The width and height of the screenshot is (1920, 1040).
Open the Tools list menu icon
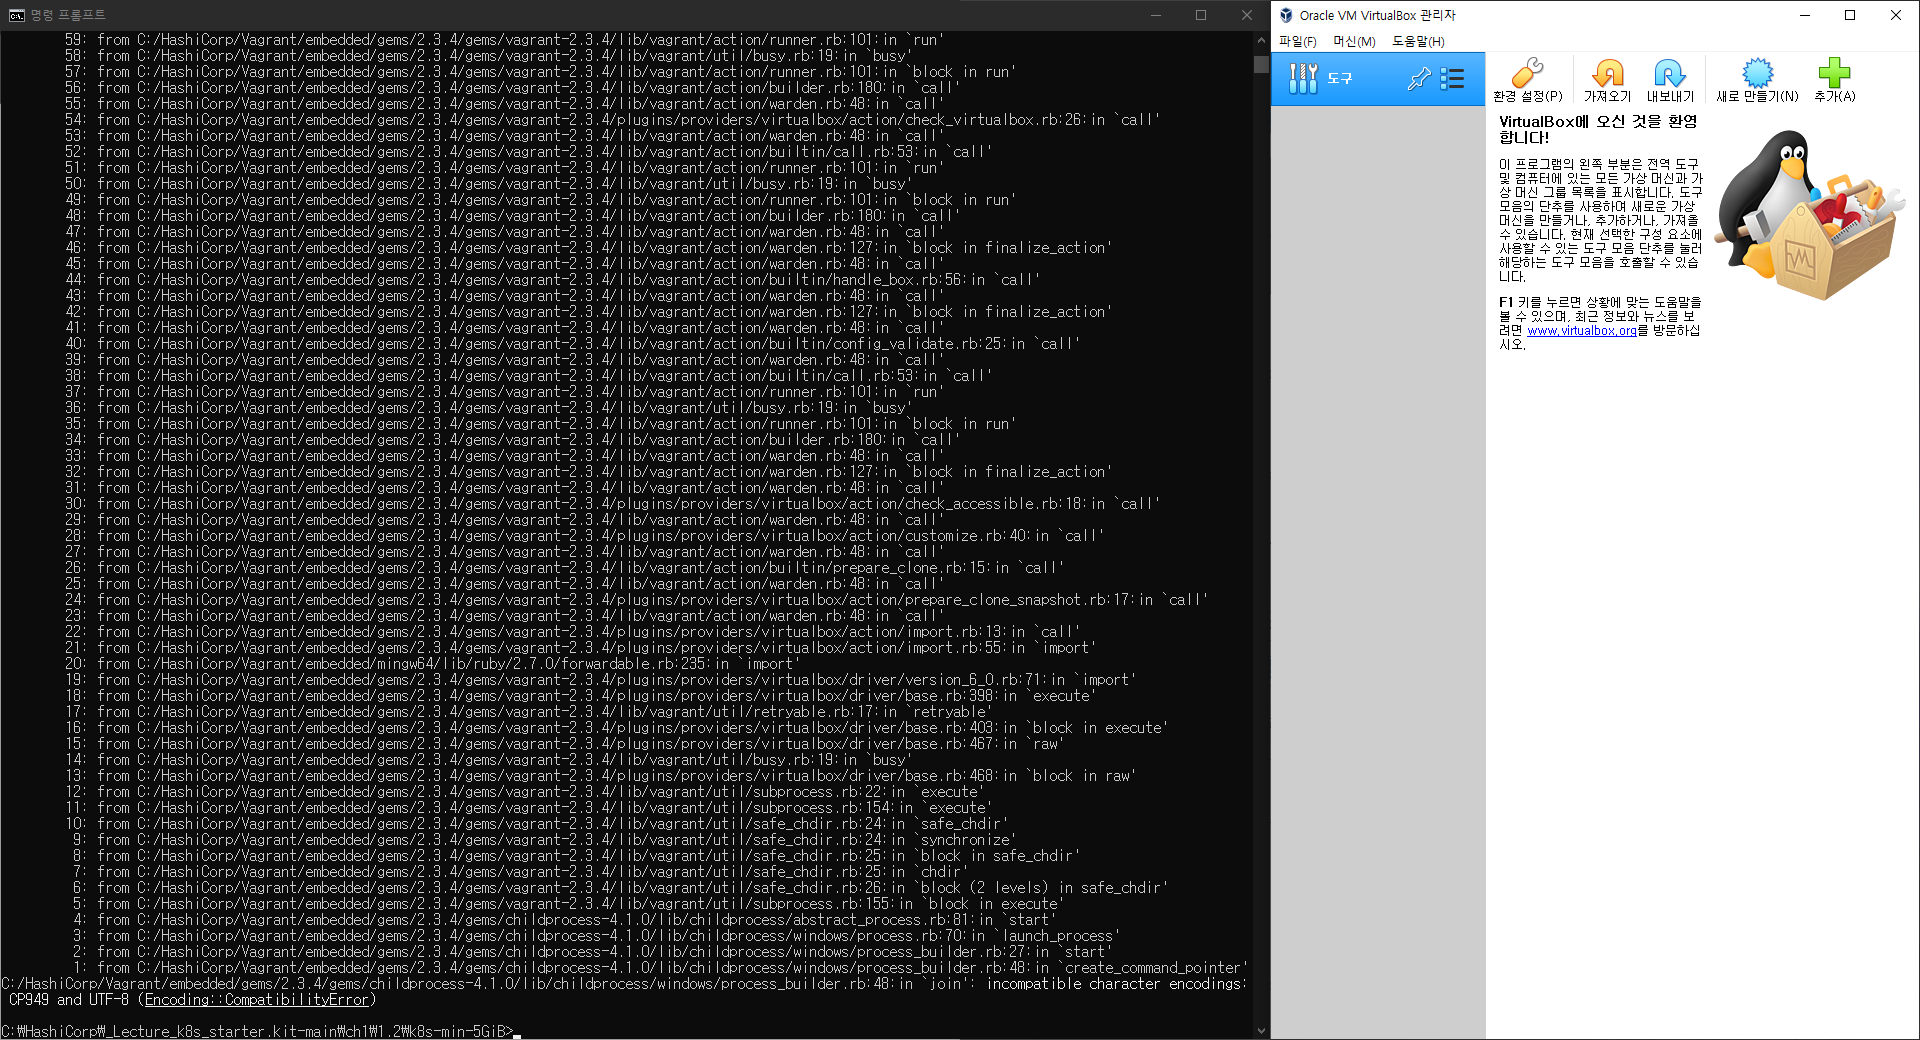pyautogui.click(x=1452, y=79)
